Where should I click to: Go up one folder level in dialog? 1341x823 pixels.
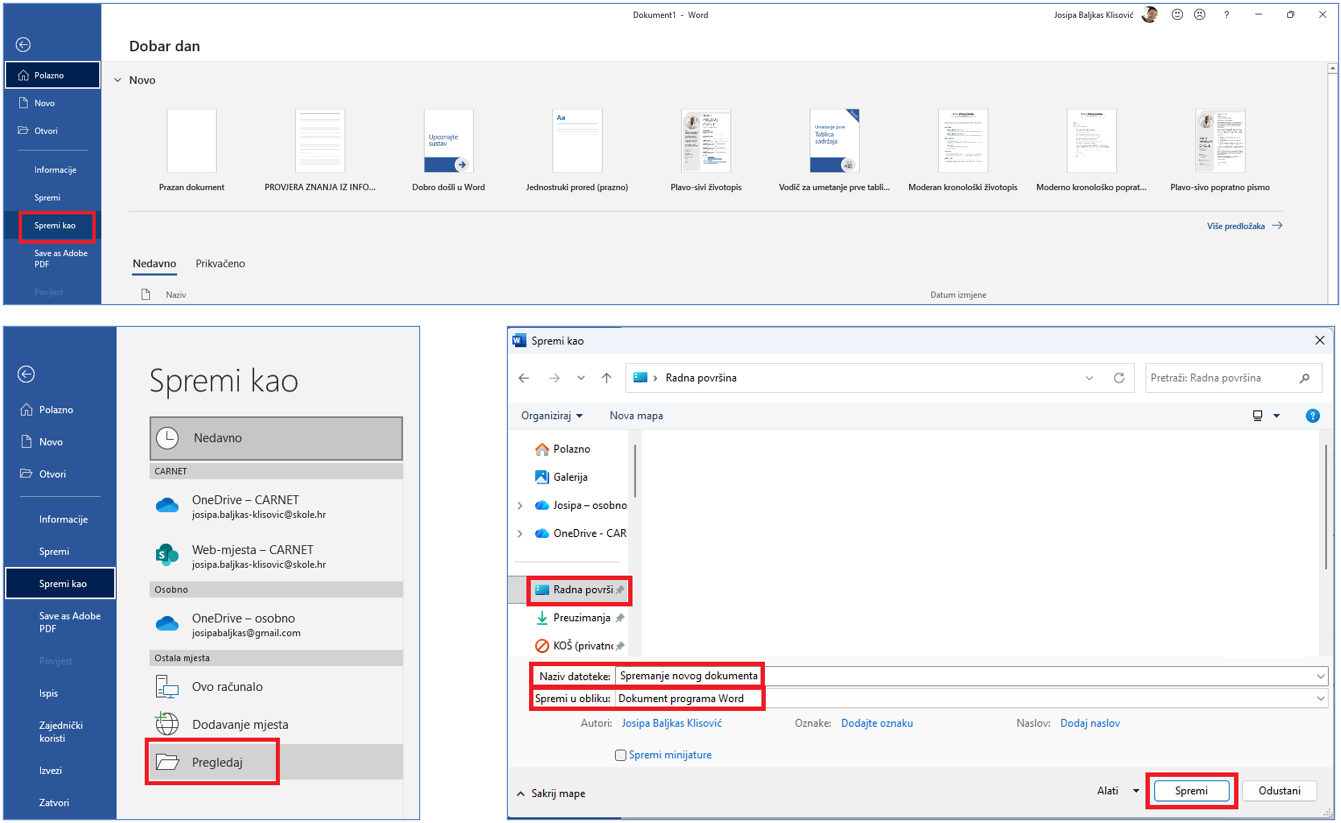[x=607, y=378]
